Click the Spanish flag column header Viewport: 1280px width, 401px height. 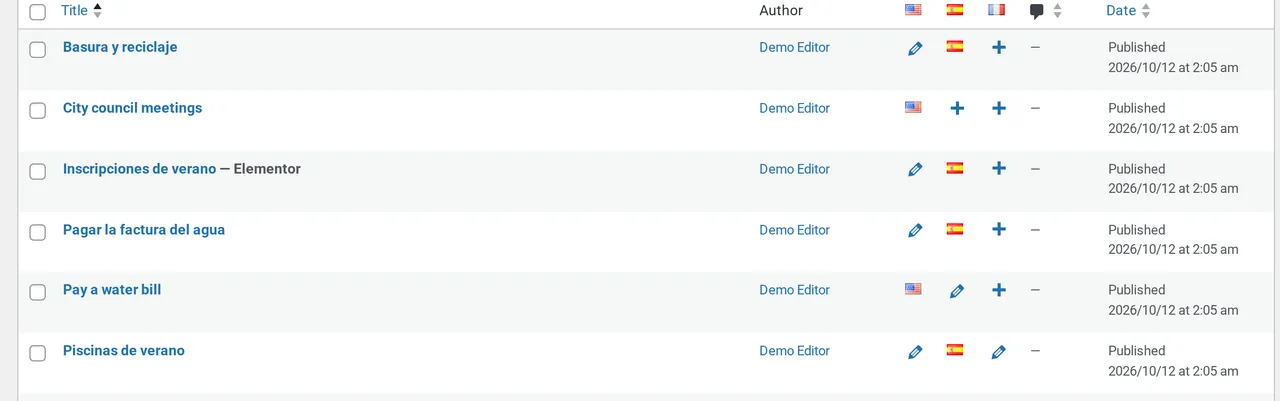955,10
